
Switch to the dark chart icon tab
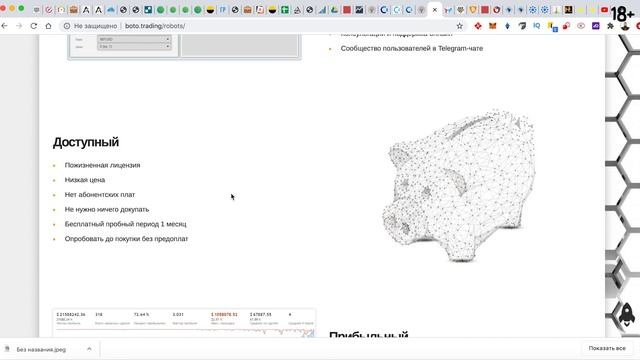359,10
